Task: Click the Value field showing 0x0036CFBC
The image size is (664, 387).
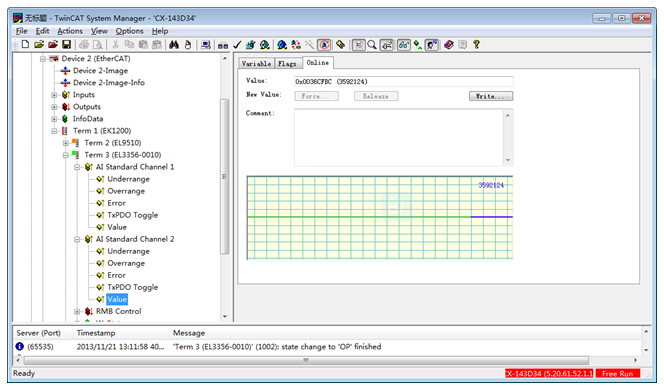Action: (404, 81)
